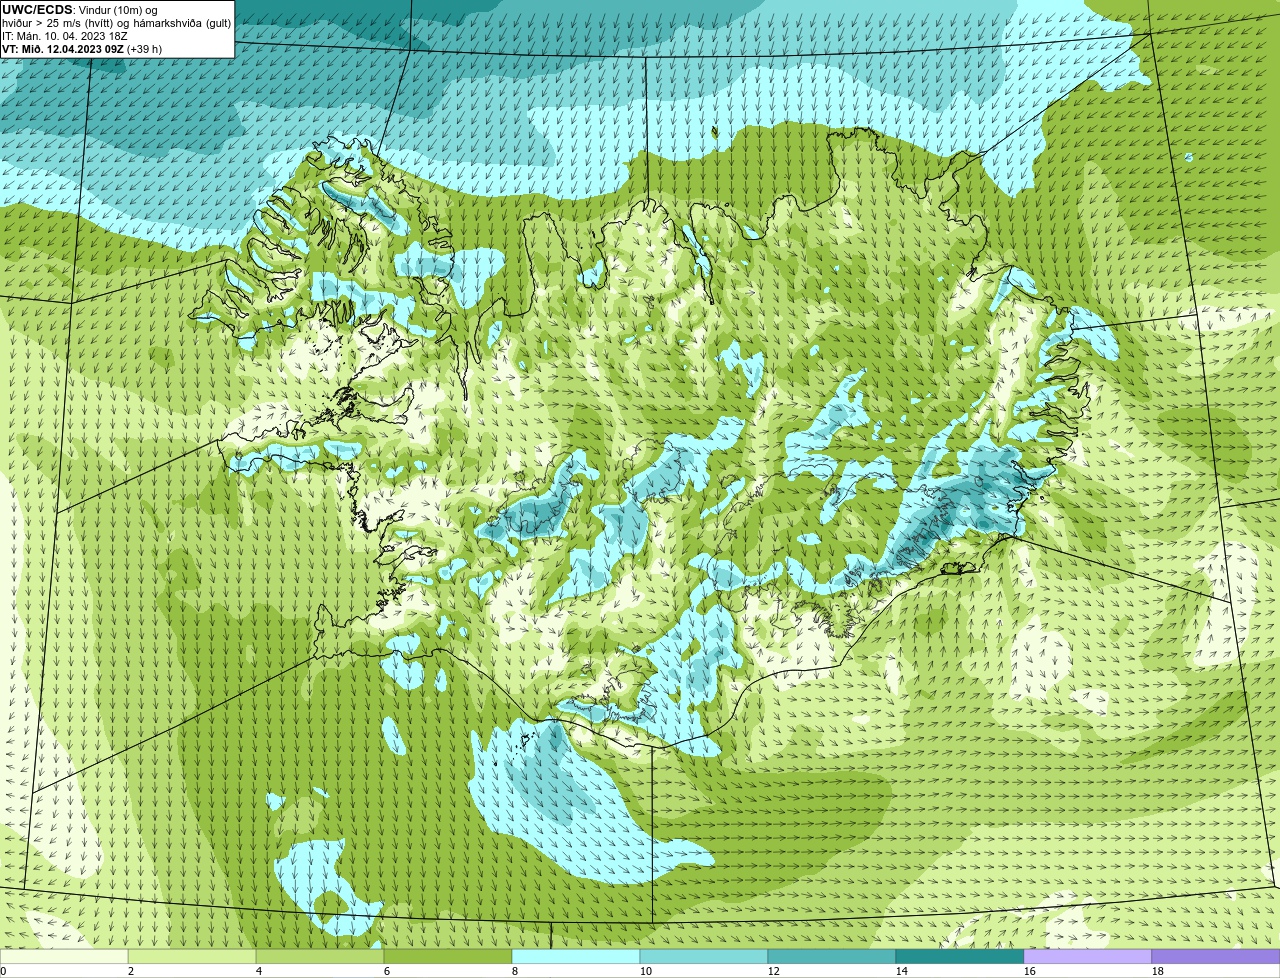Image resolution: width=1280 pixels, height=978 pixels.
Task: Click the 12–14 m/s teal legend swatch
Action: 832,957
